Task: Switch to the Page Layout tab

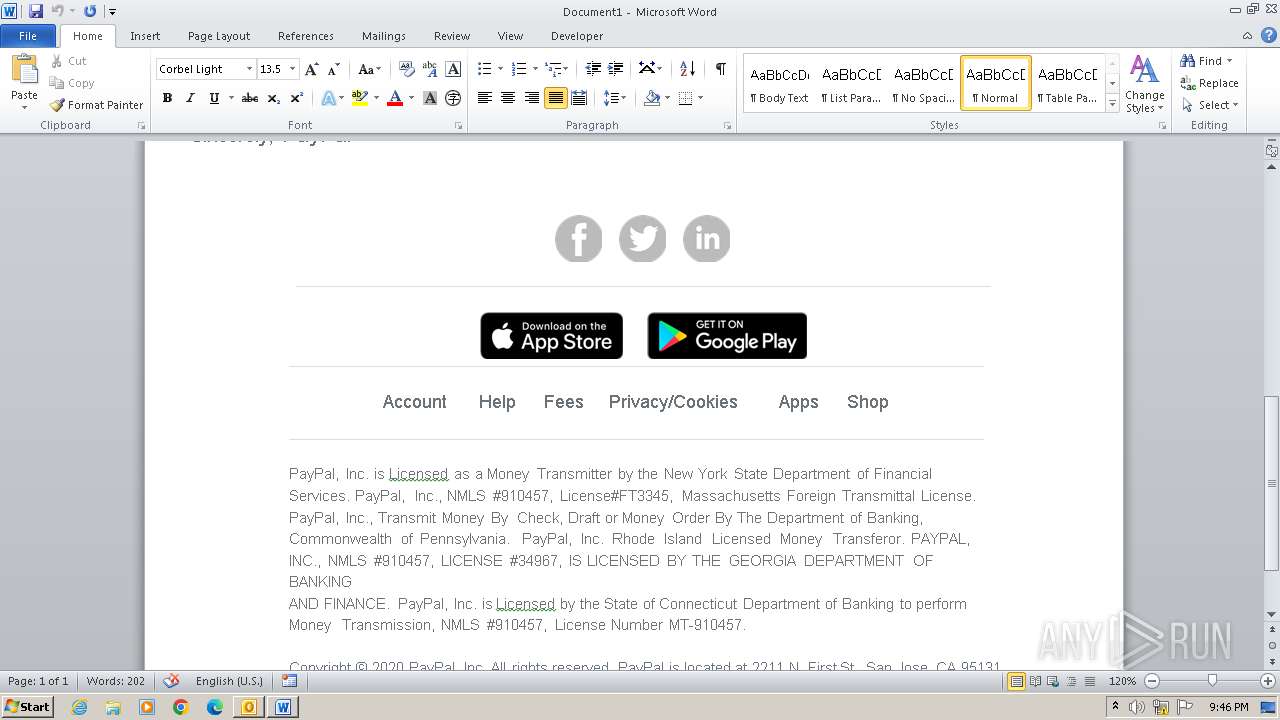Action: tap(219, 36)
